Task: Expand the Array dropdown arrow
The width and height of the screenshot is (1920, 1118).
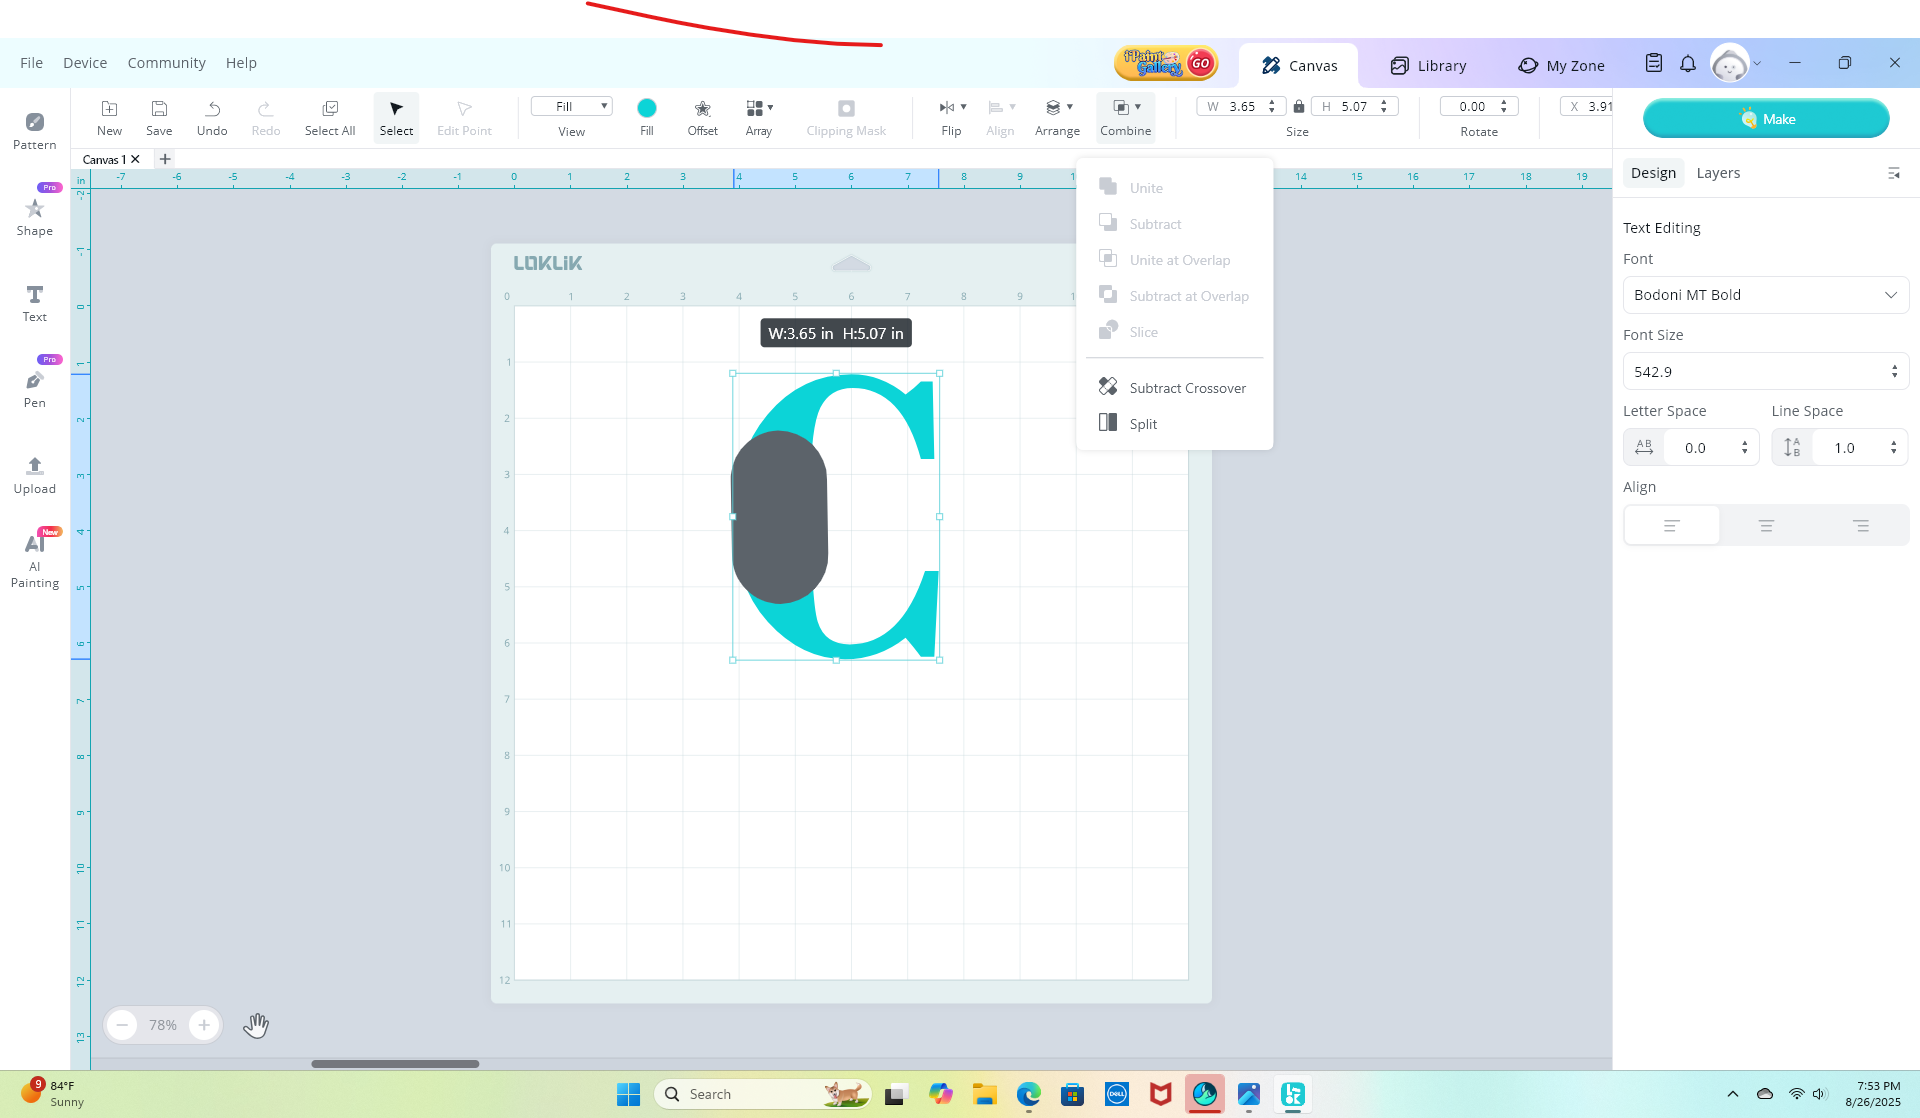Action: pos(770,107)
